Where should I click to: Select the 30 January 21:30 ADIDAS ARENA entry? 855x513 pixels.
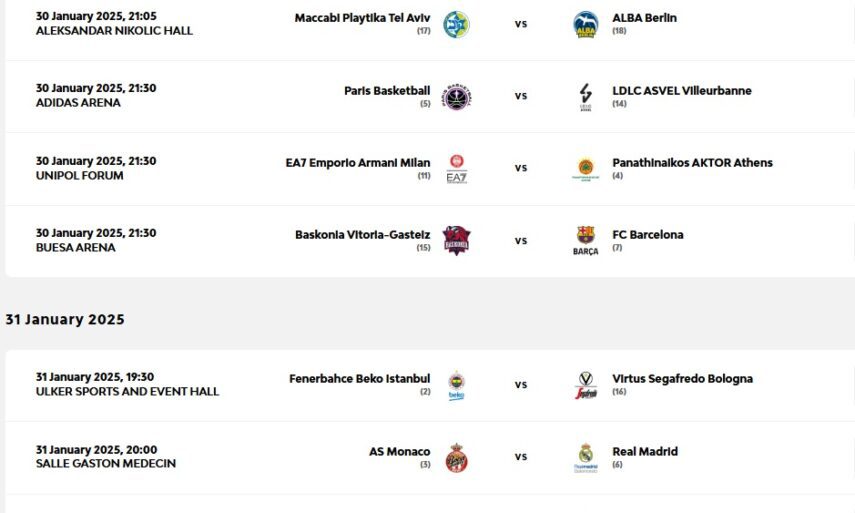coord(96,96)
